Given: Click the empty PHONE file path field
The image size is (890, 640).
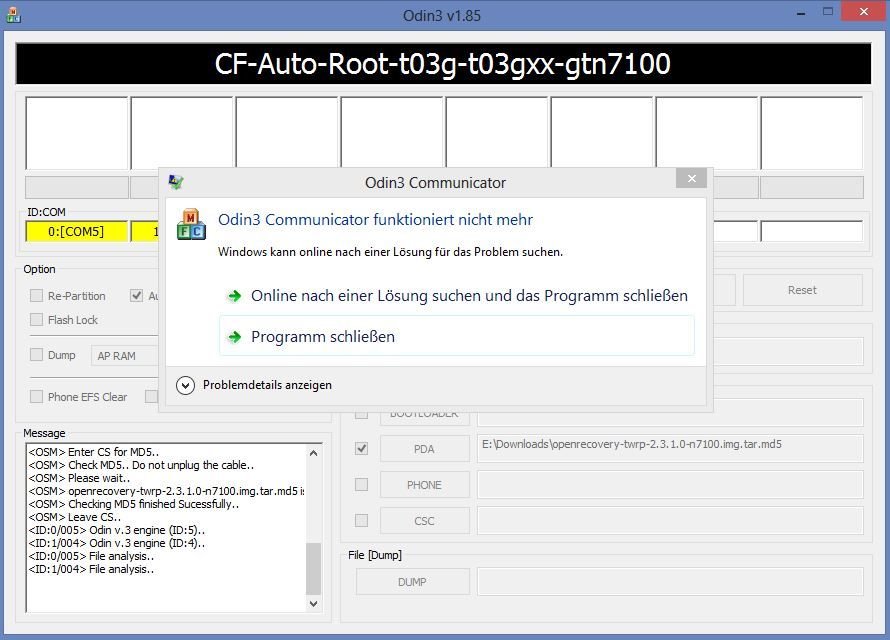Looking at the screenshot, I should [x=670, y=485].
